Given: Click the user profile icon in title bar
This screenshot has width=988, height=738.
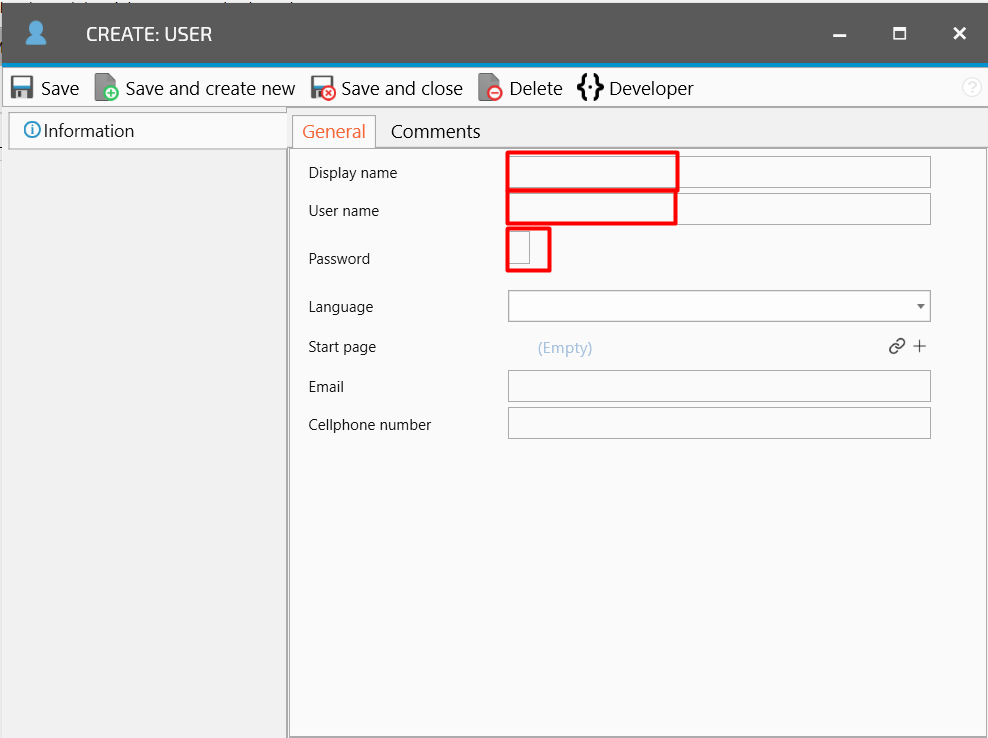Looking at the screenshot, I should pos(36,34).
